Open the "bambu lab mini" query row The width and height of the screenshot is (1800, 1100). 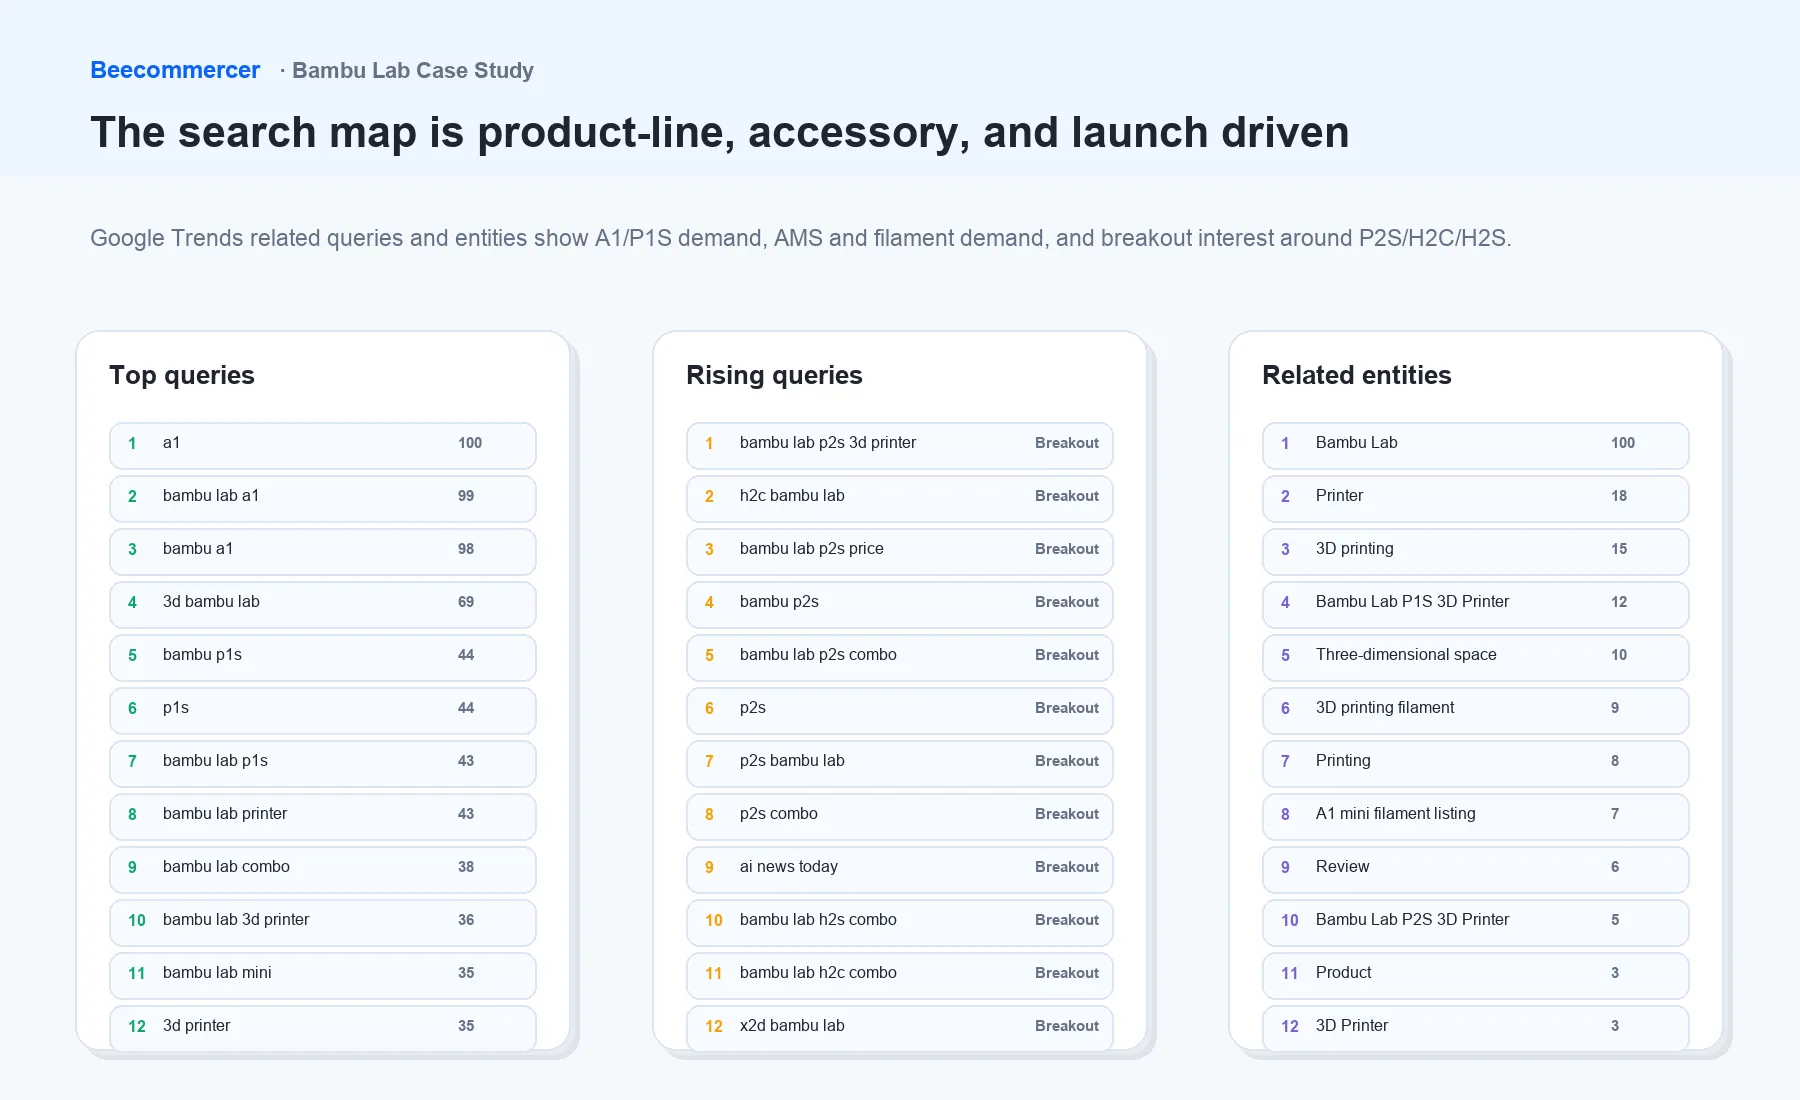tap(323, 975)
